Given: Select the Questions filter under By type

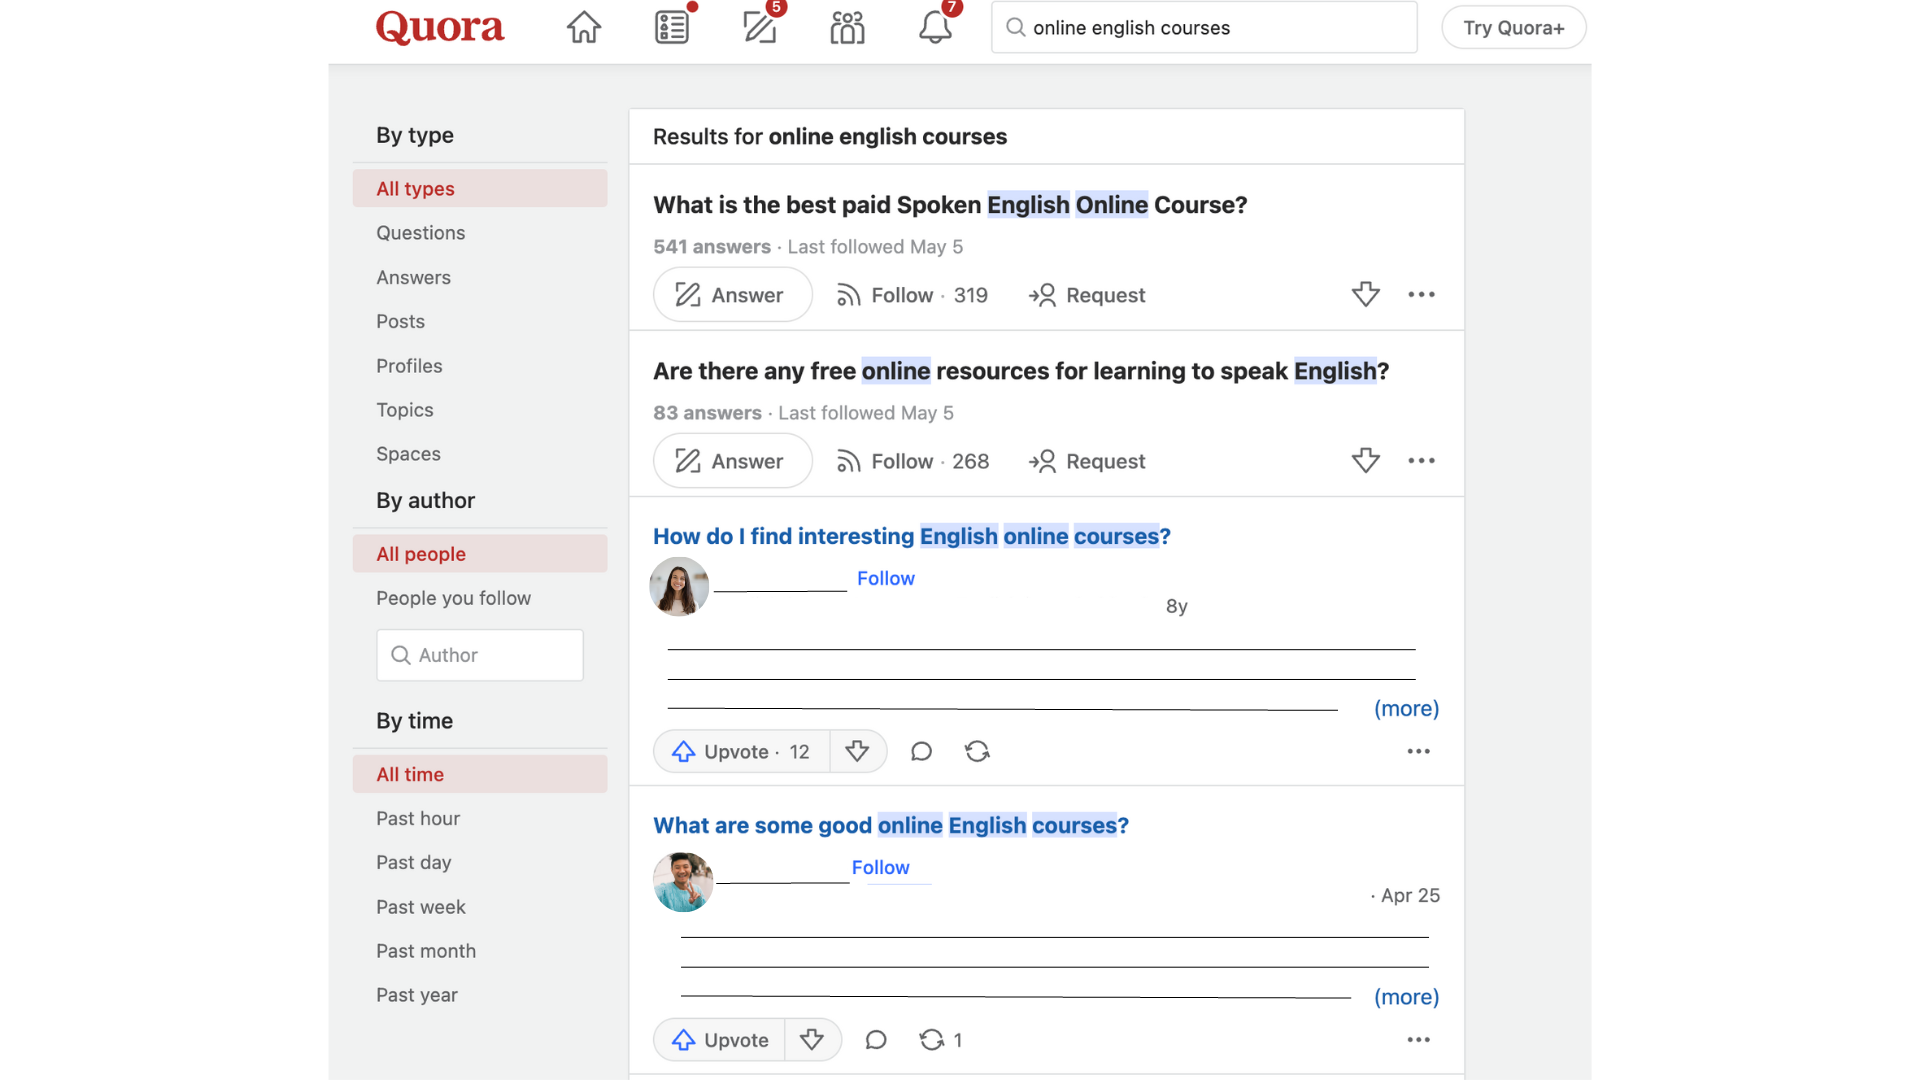Looking at the screenshot, I should click(x=420, y=232).
